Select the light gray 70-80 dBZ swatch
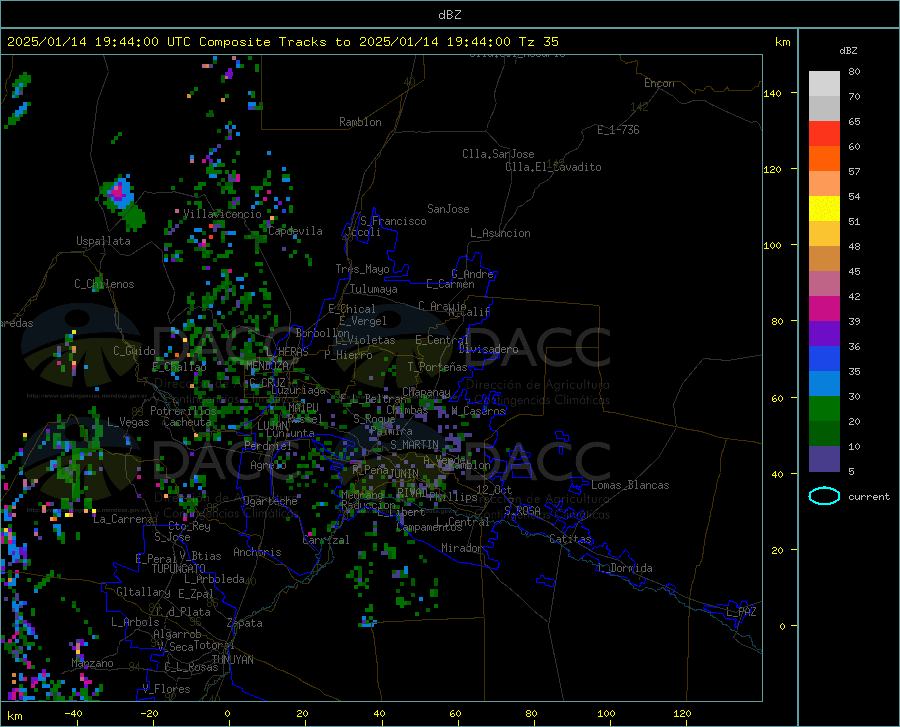900x727 pixels. coord(824,83)
